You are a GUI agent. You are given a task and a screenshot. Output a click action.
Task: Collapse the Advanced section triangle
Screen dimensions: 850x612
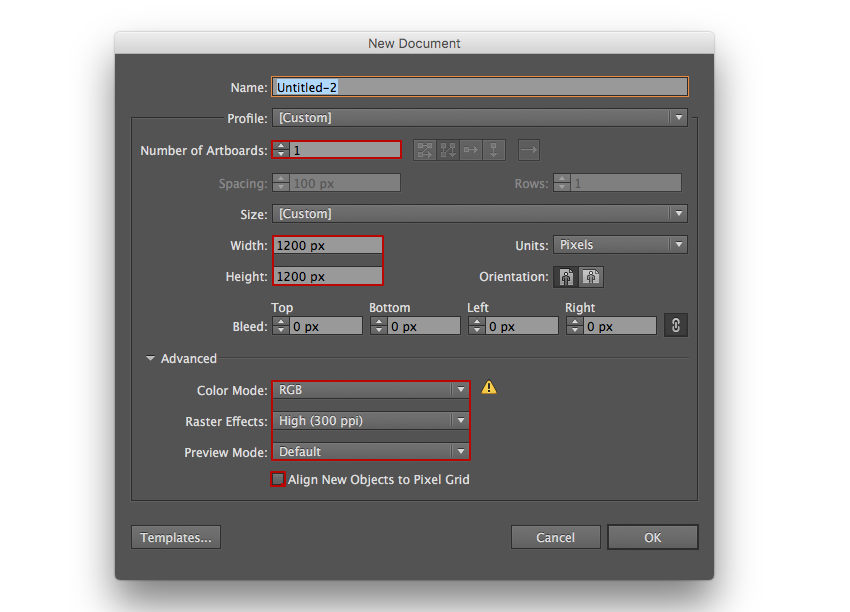(150, 358)
